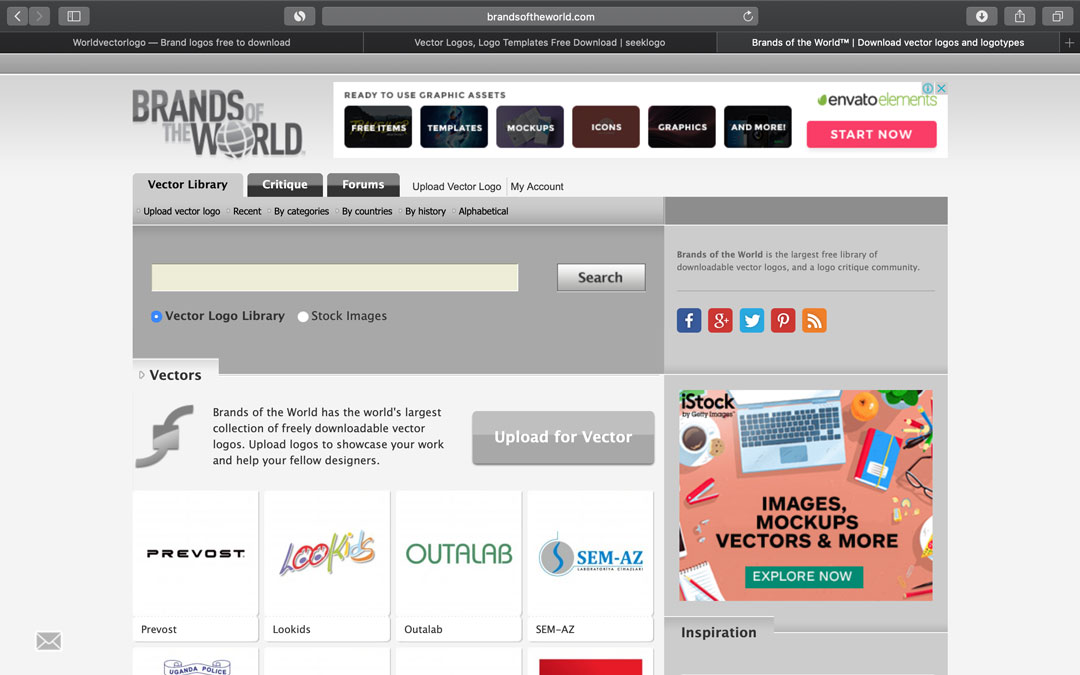Click the Upload for Vector button
The height and width of the screenshot is (675, 1080).
click(563, 437)
